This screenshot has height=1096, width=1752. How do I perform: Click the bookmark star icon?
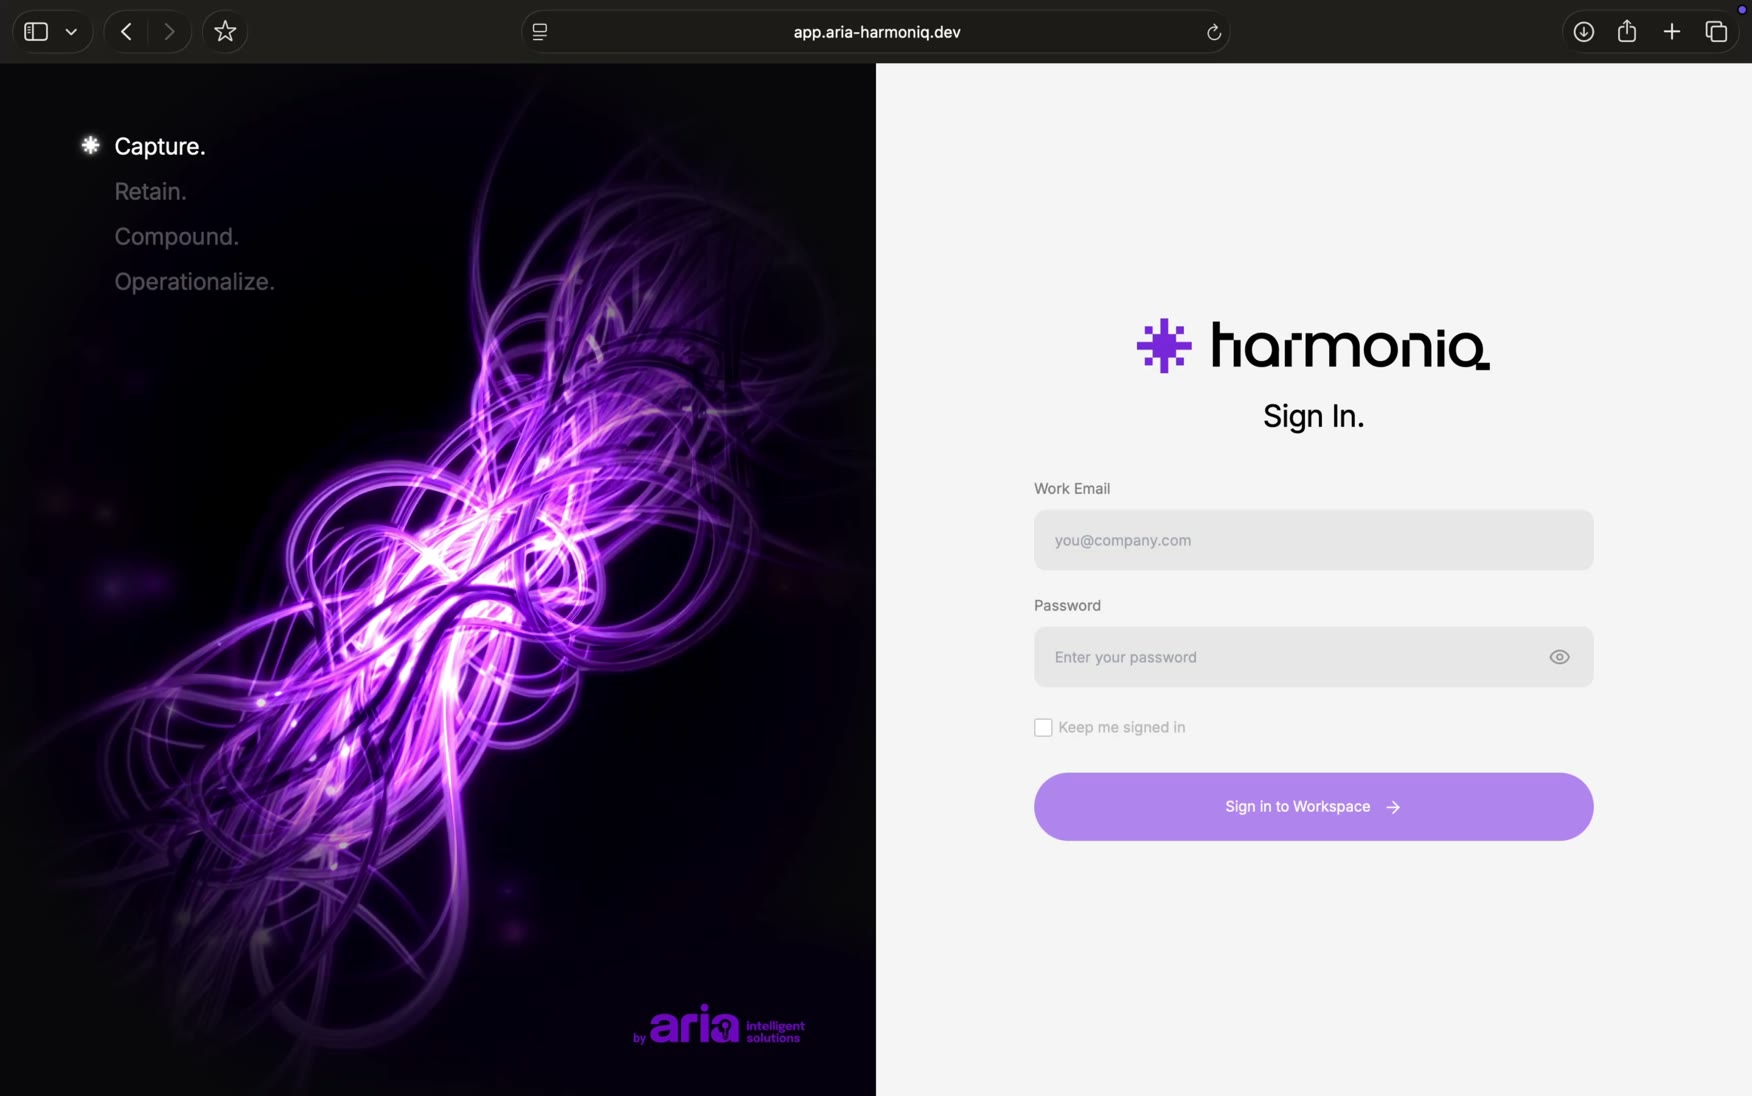225,32
